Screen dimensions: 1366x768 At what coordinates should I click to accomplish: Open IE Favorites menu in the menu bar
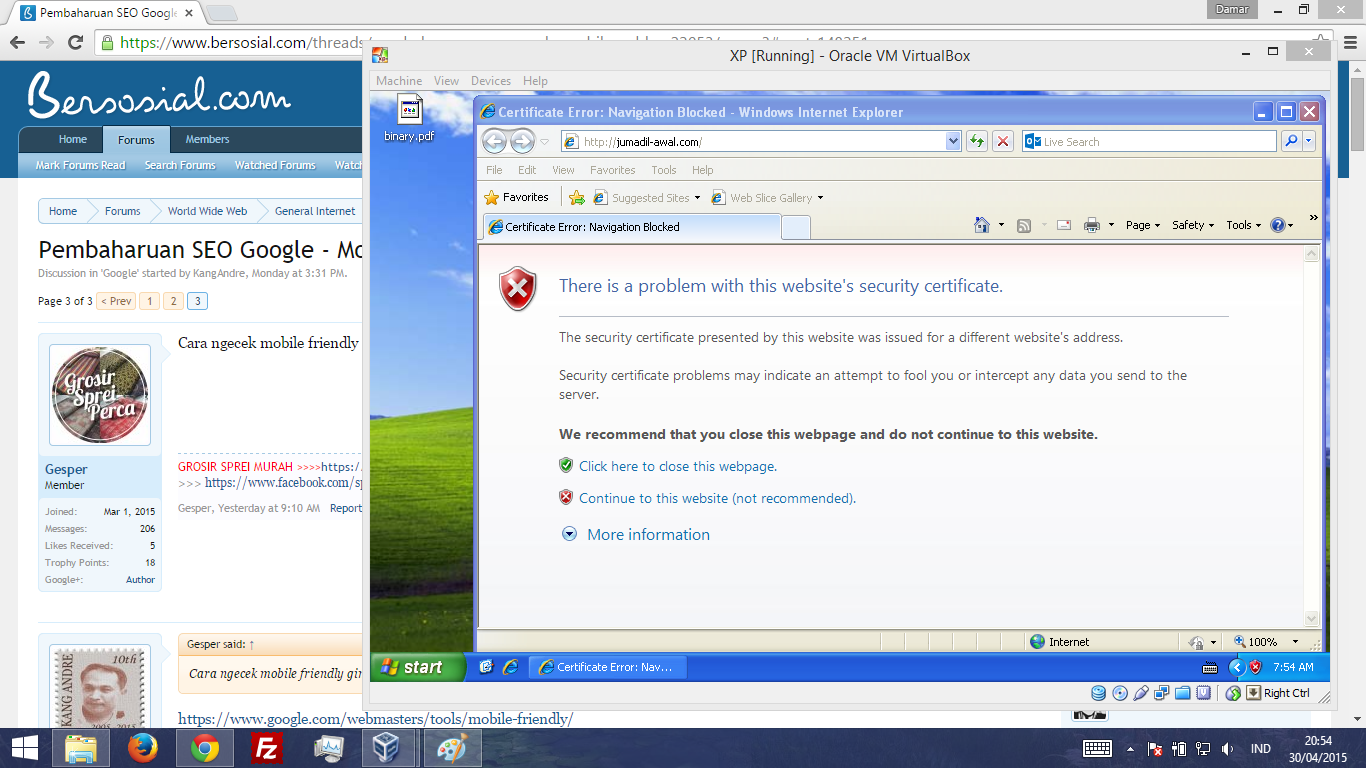612,170
